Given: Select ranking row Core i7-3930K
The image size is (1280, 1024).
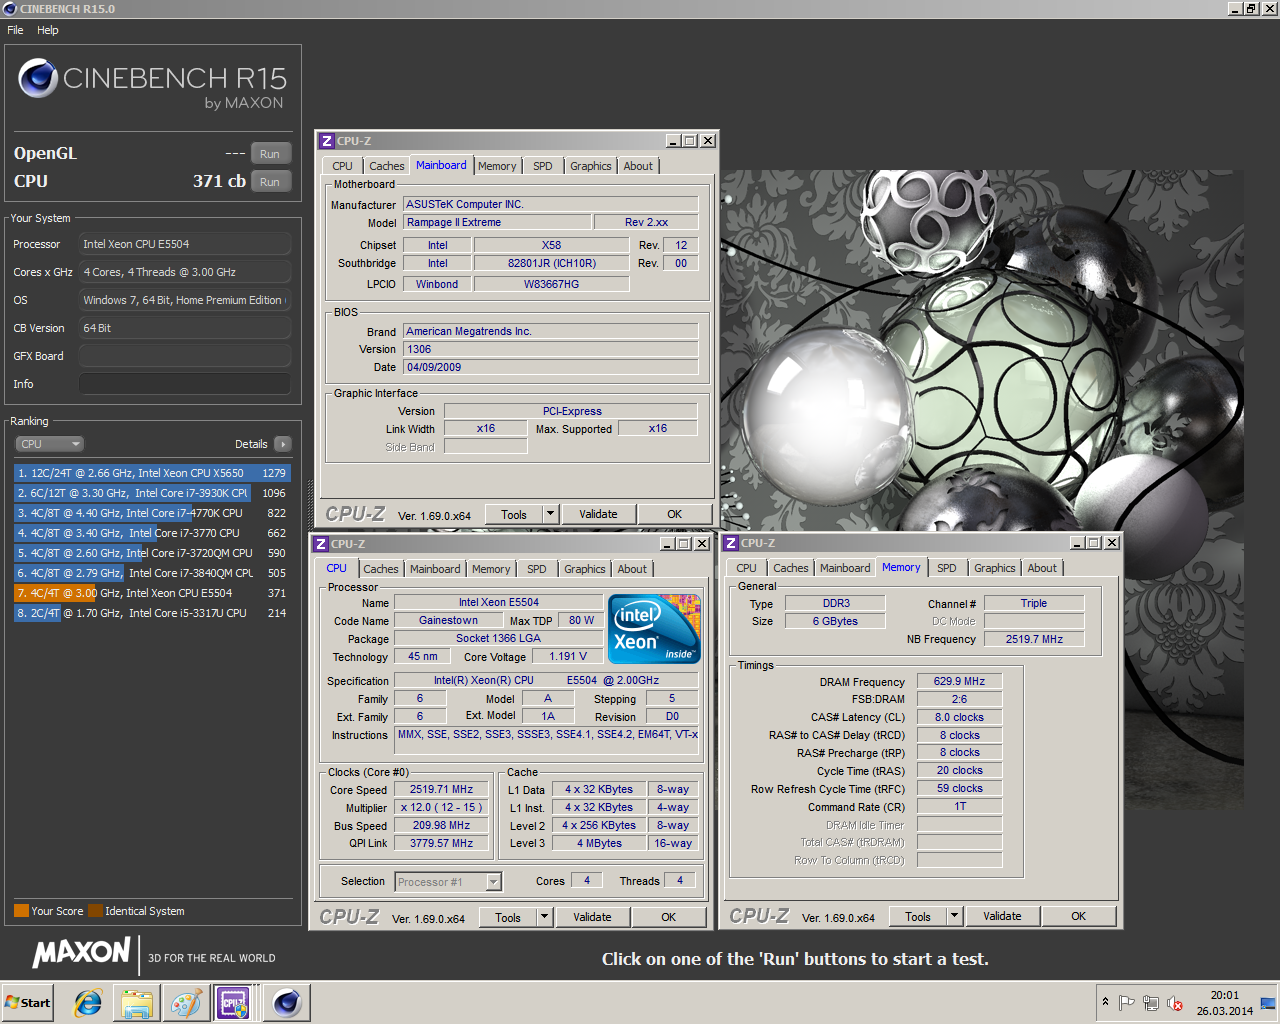Looking at the screenshot, I should coord(151,493).
